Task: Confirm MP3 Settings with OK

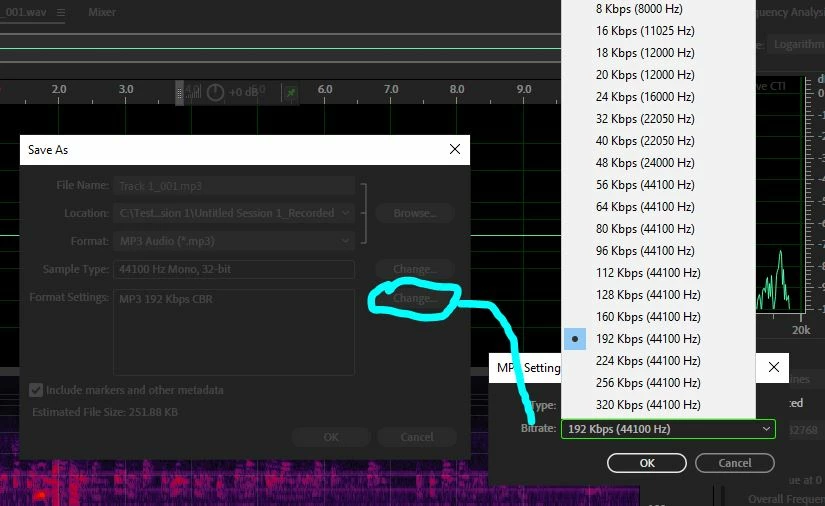Action: [647, 463]
